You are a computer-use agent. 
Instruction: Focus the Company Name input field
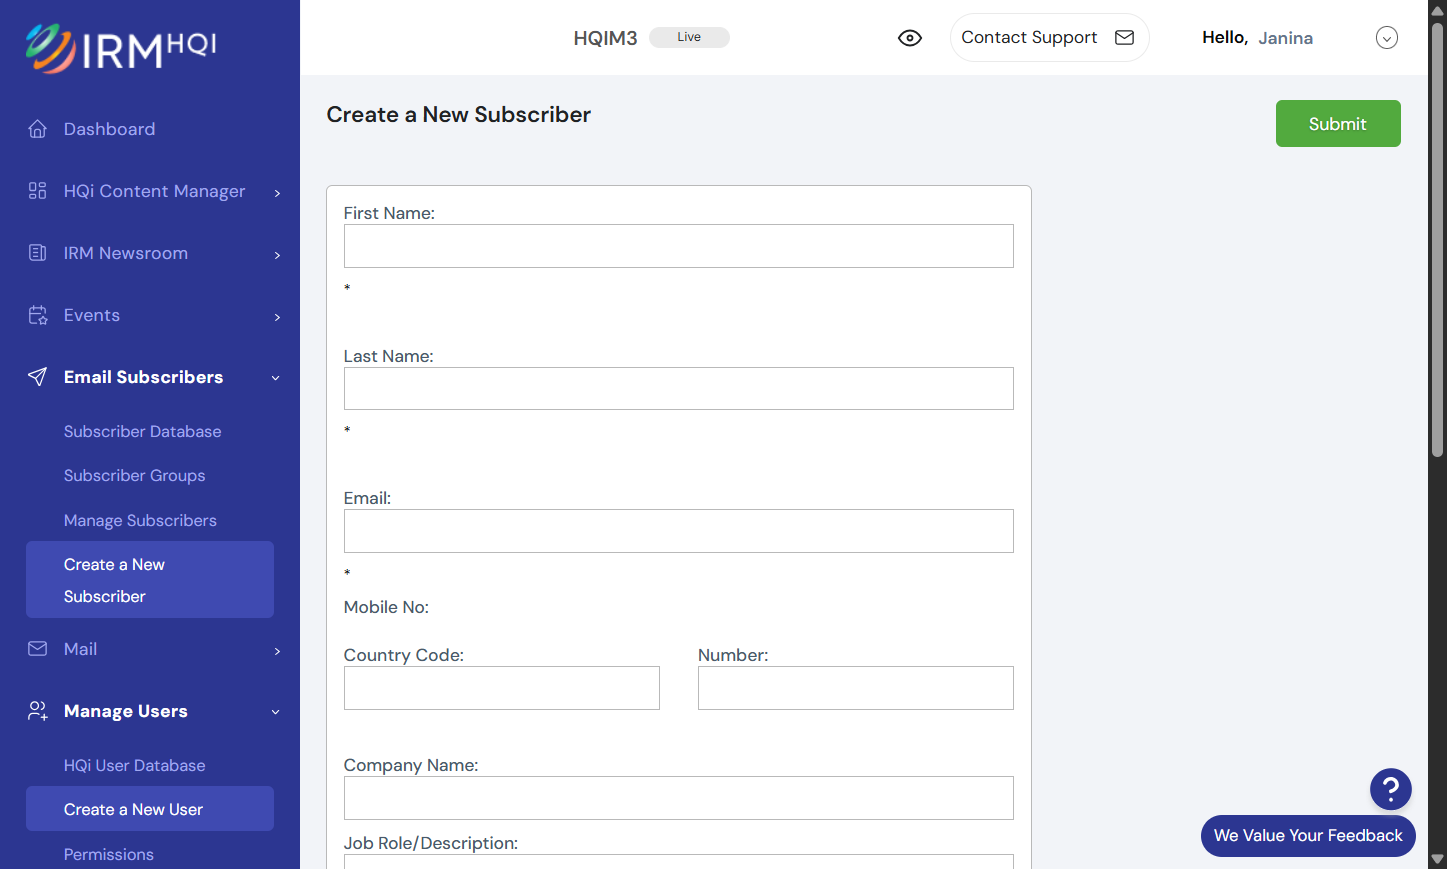coord(679,798)
